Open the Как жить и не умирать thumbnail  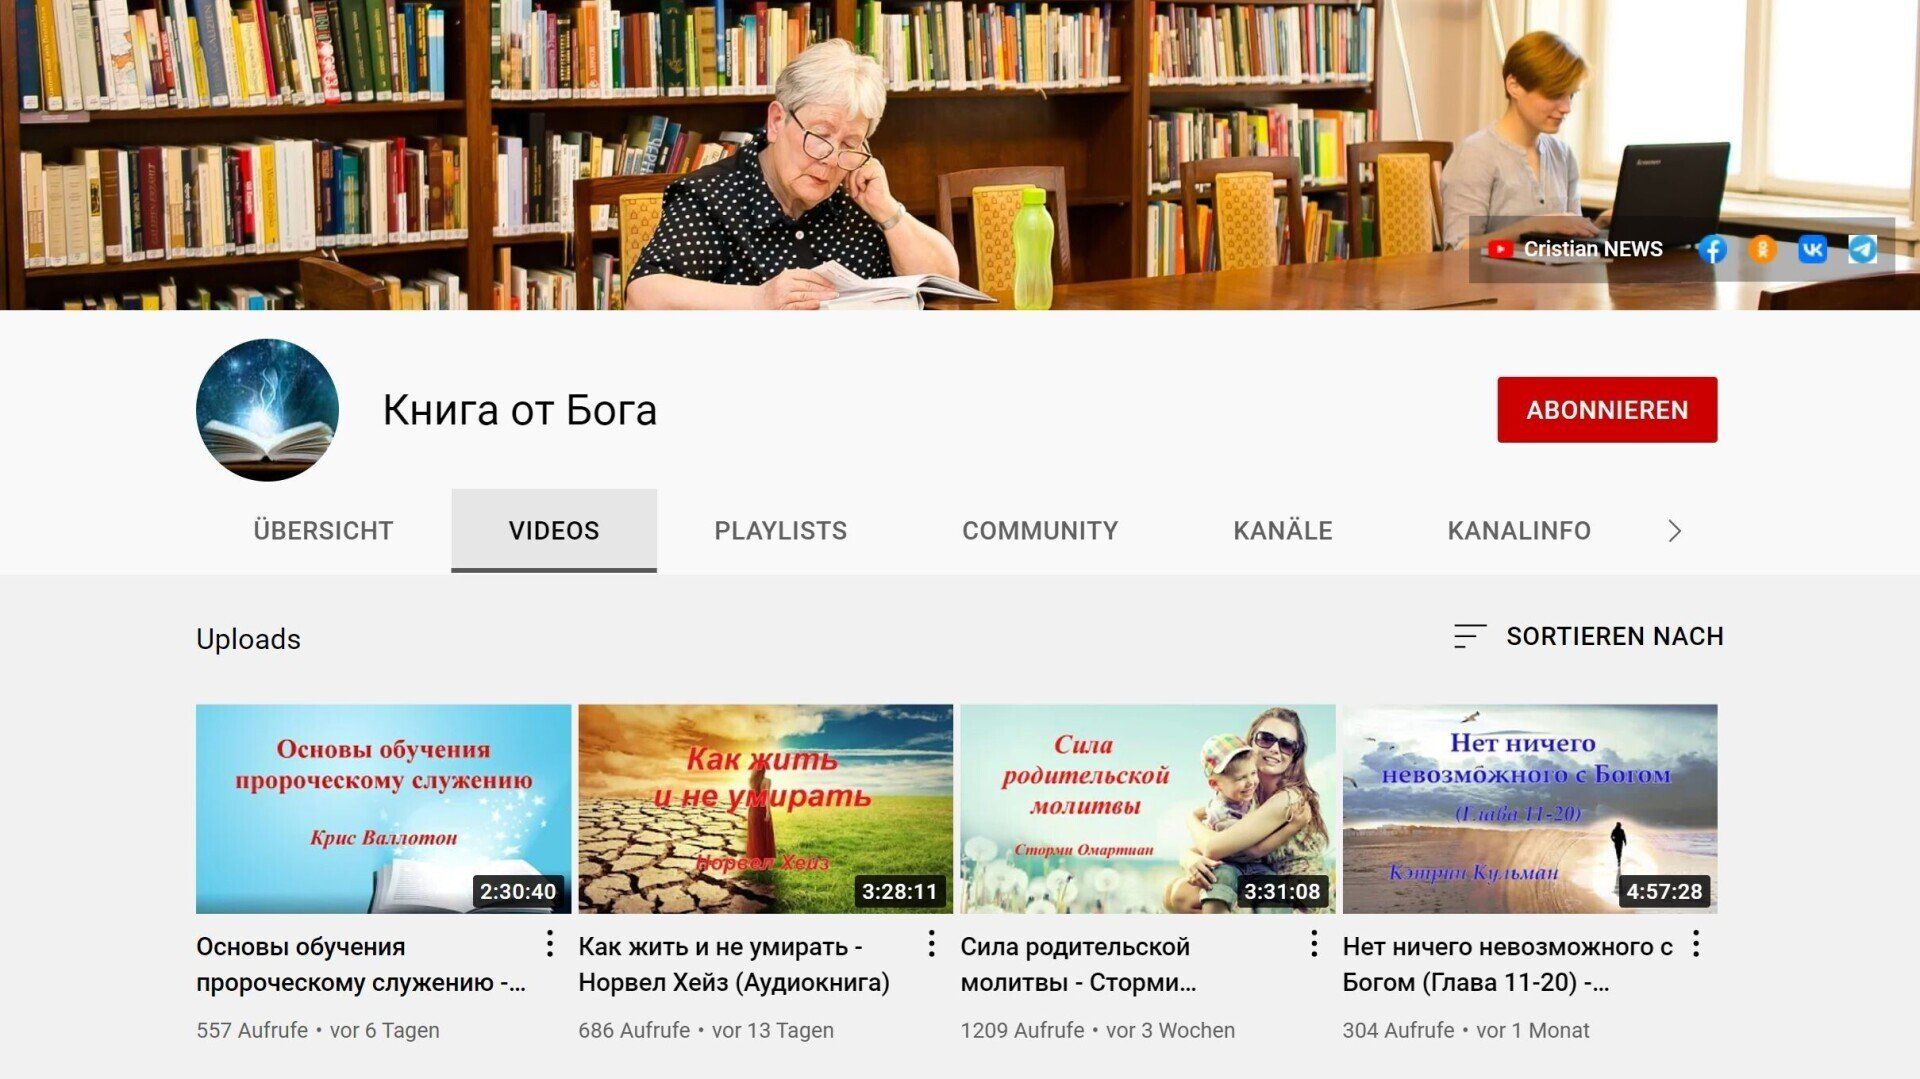[765, 809]
